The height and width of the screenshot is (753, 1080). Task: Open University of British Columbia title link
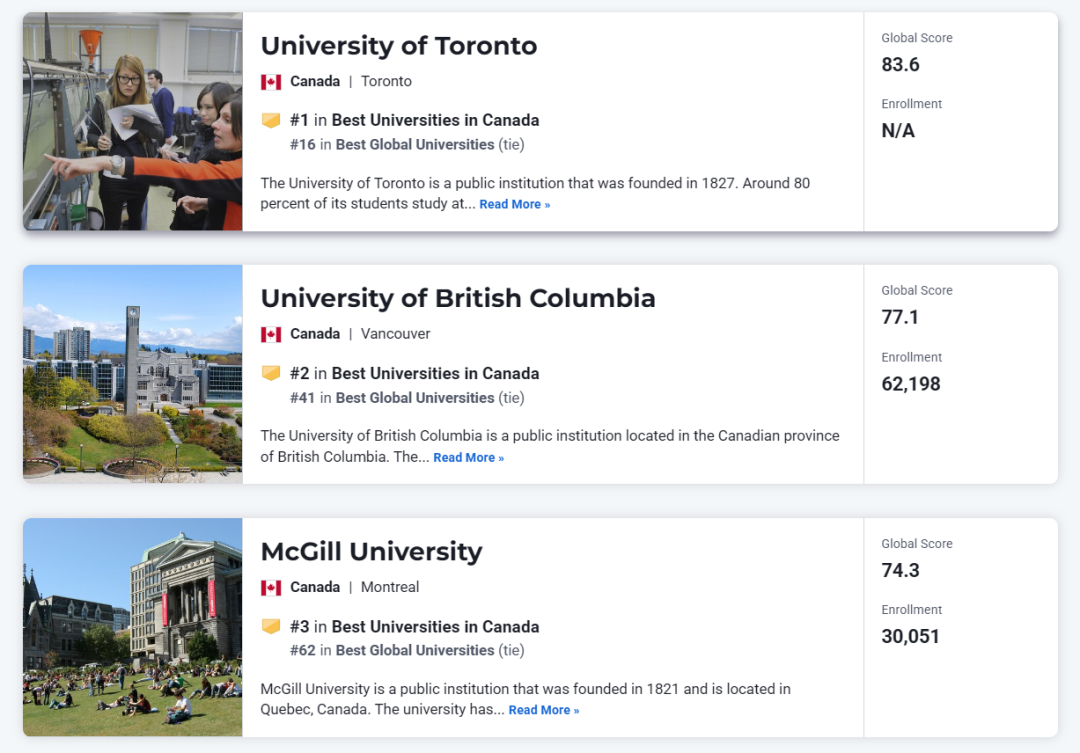(x=457, y=298)
